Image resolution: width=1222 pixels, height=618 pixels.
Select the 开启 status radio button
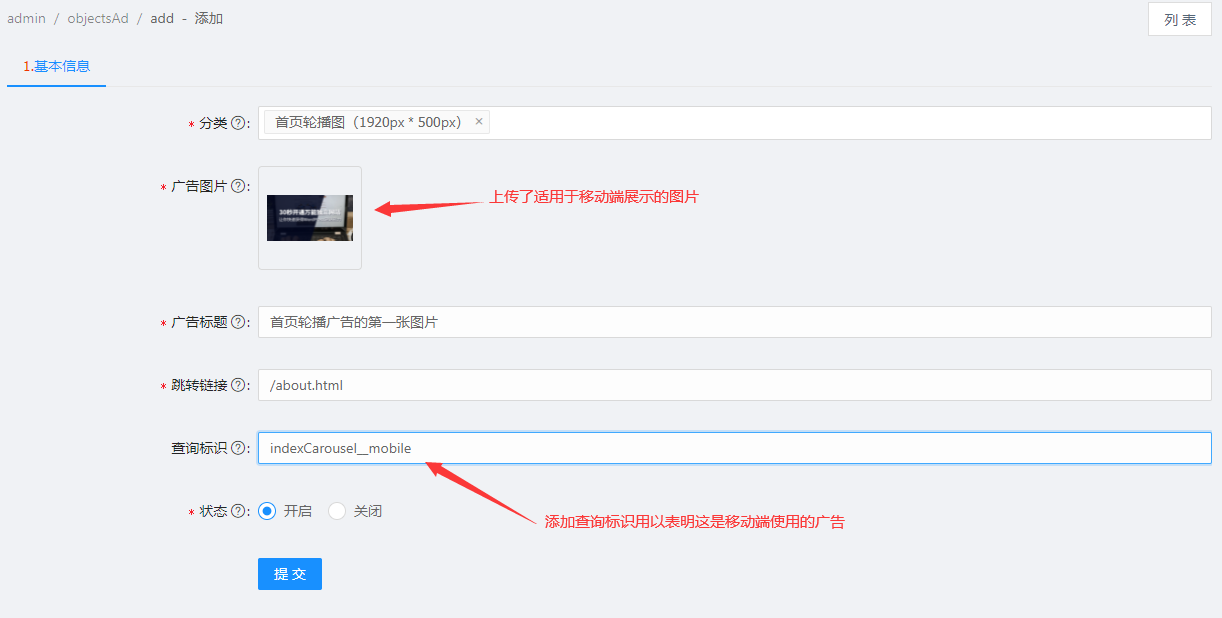click(267, 511)
